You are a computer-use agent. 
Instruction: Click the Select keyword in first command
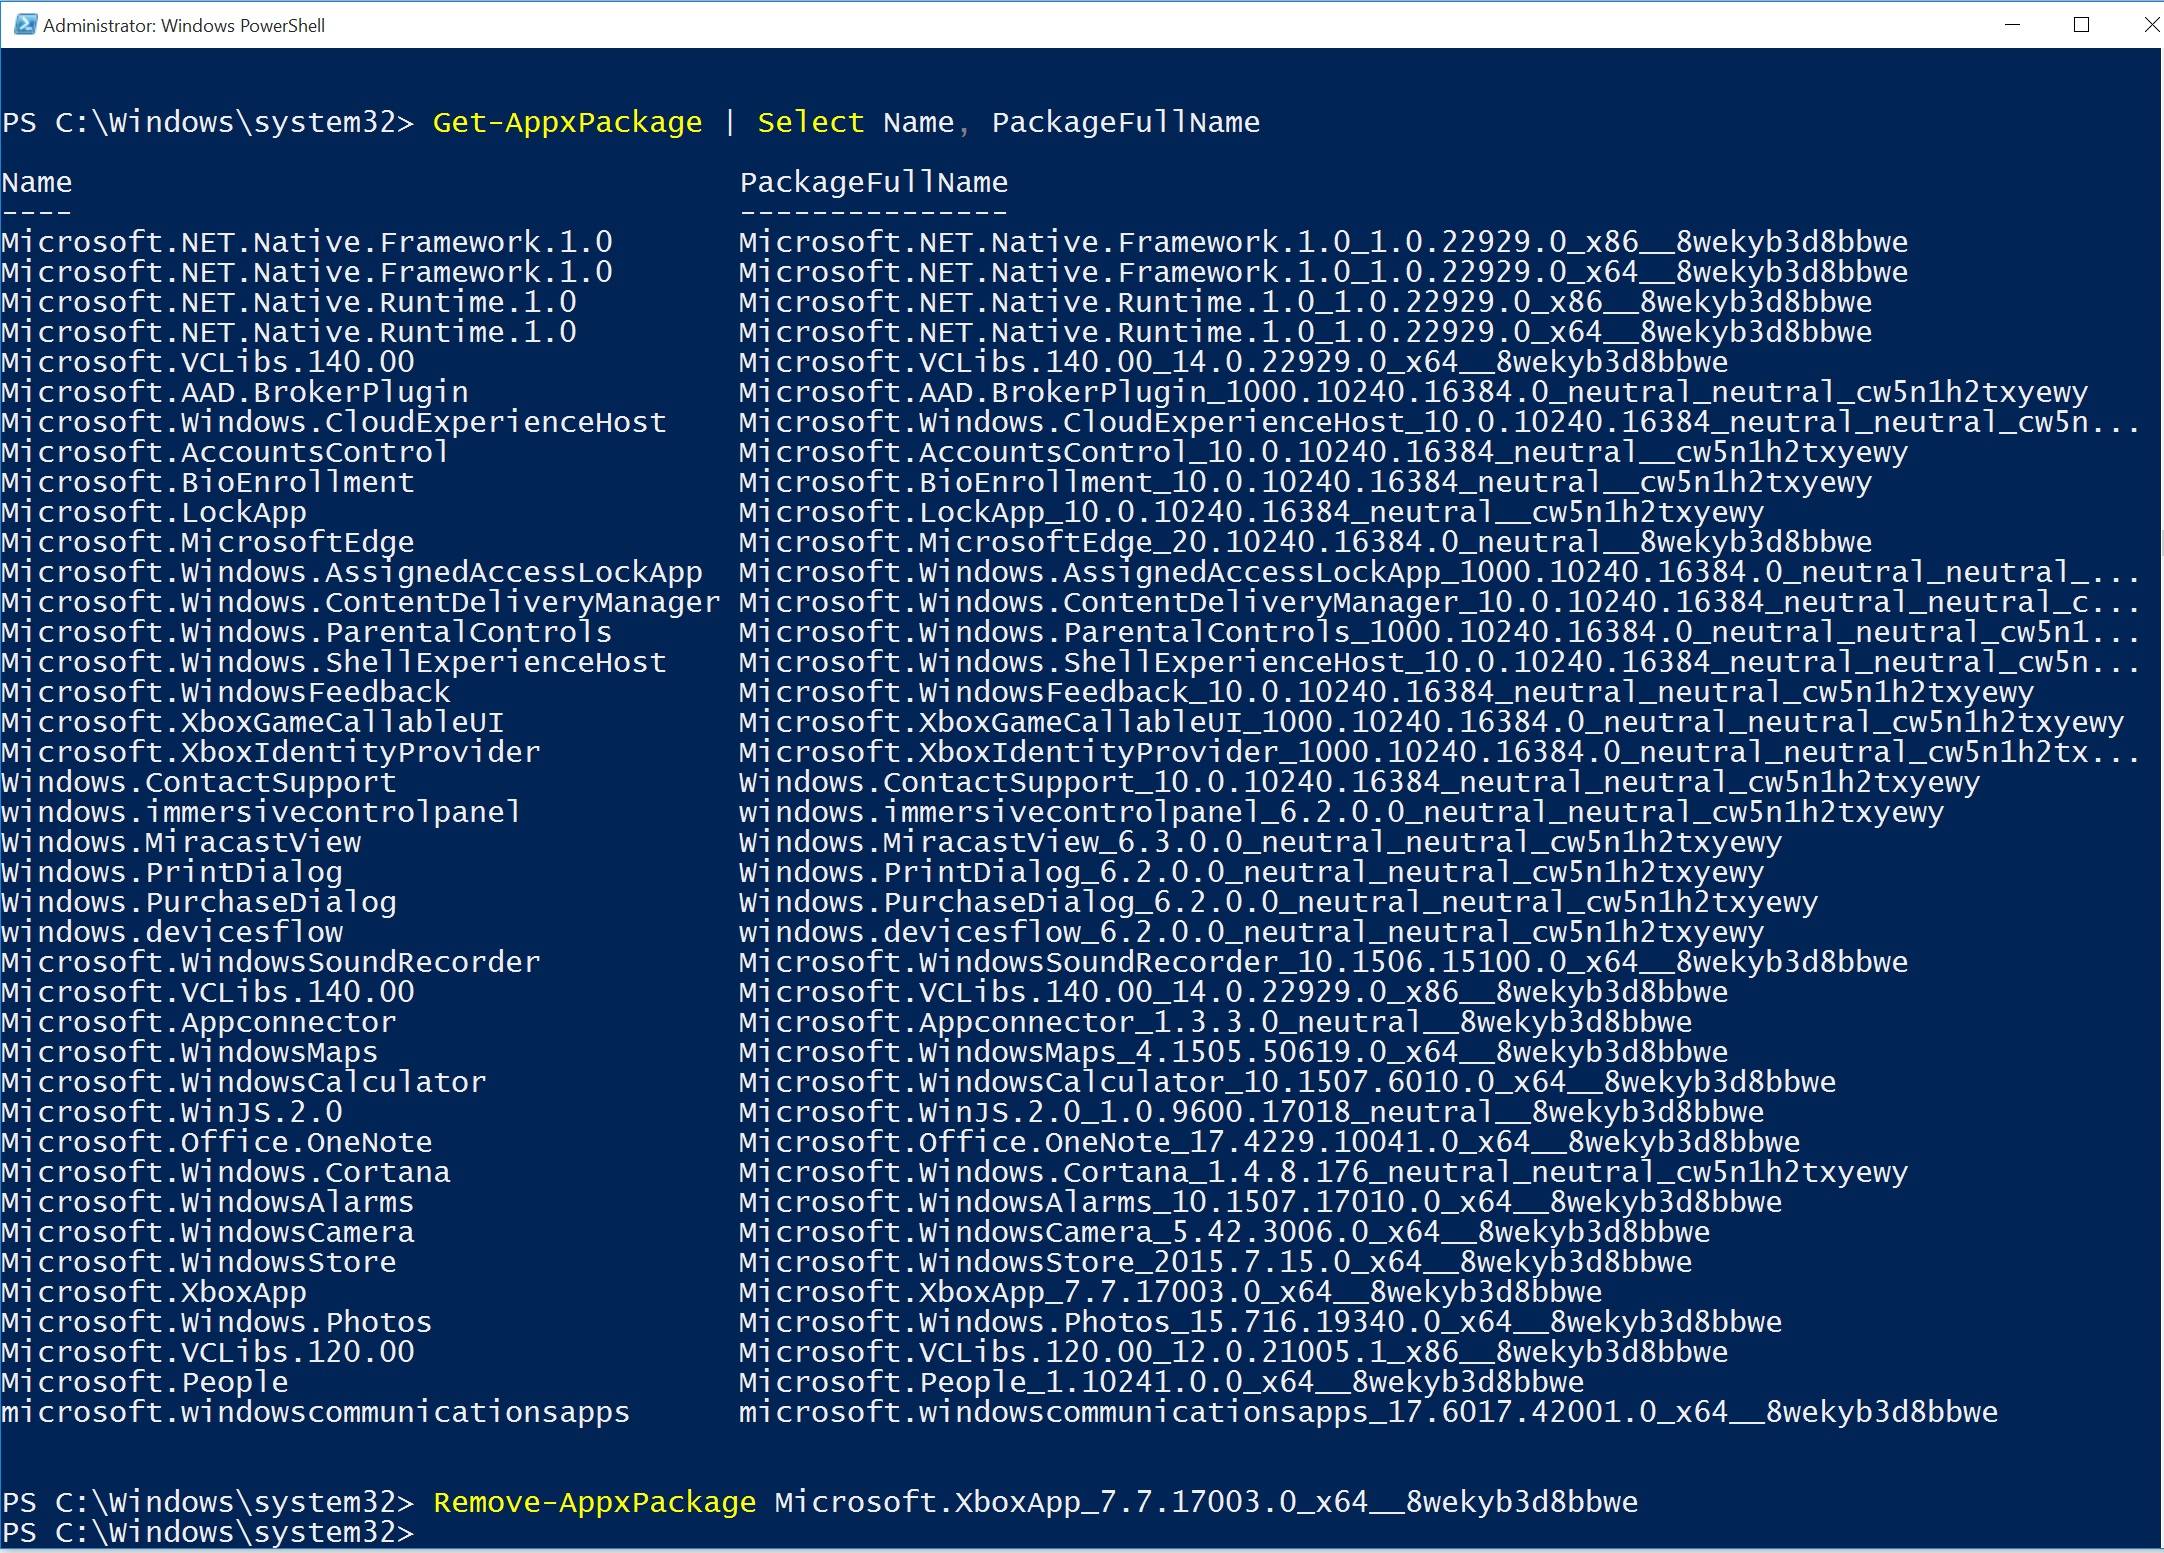coord(810,122)
